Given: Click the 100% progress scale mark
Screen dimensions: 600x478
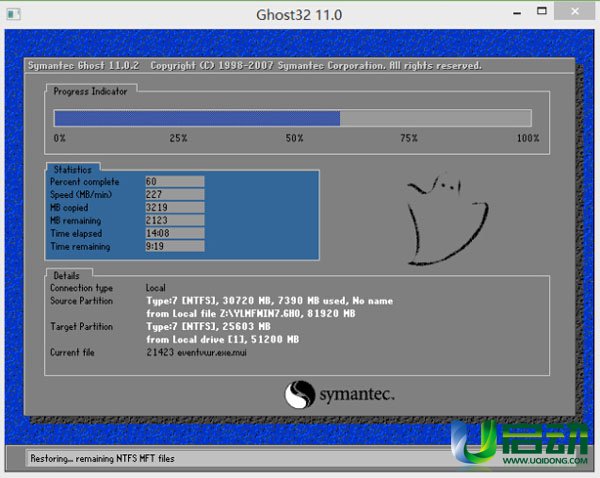Looking at the screenshot, I should click(x=528, y=138).
